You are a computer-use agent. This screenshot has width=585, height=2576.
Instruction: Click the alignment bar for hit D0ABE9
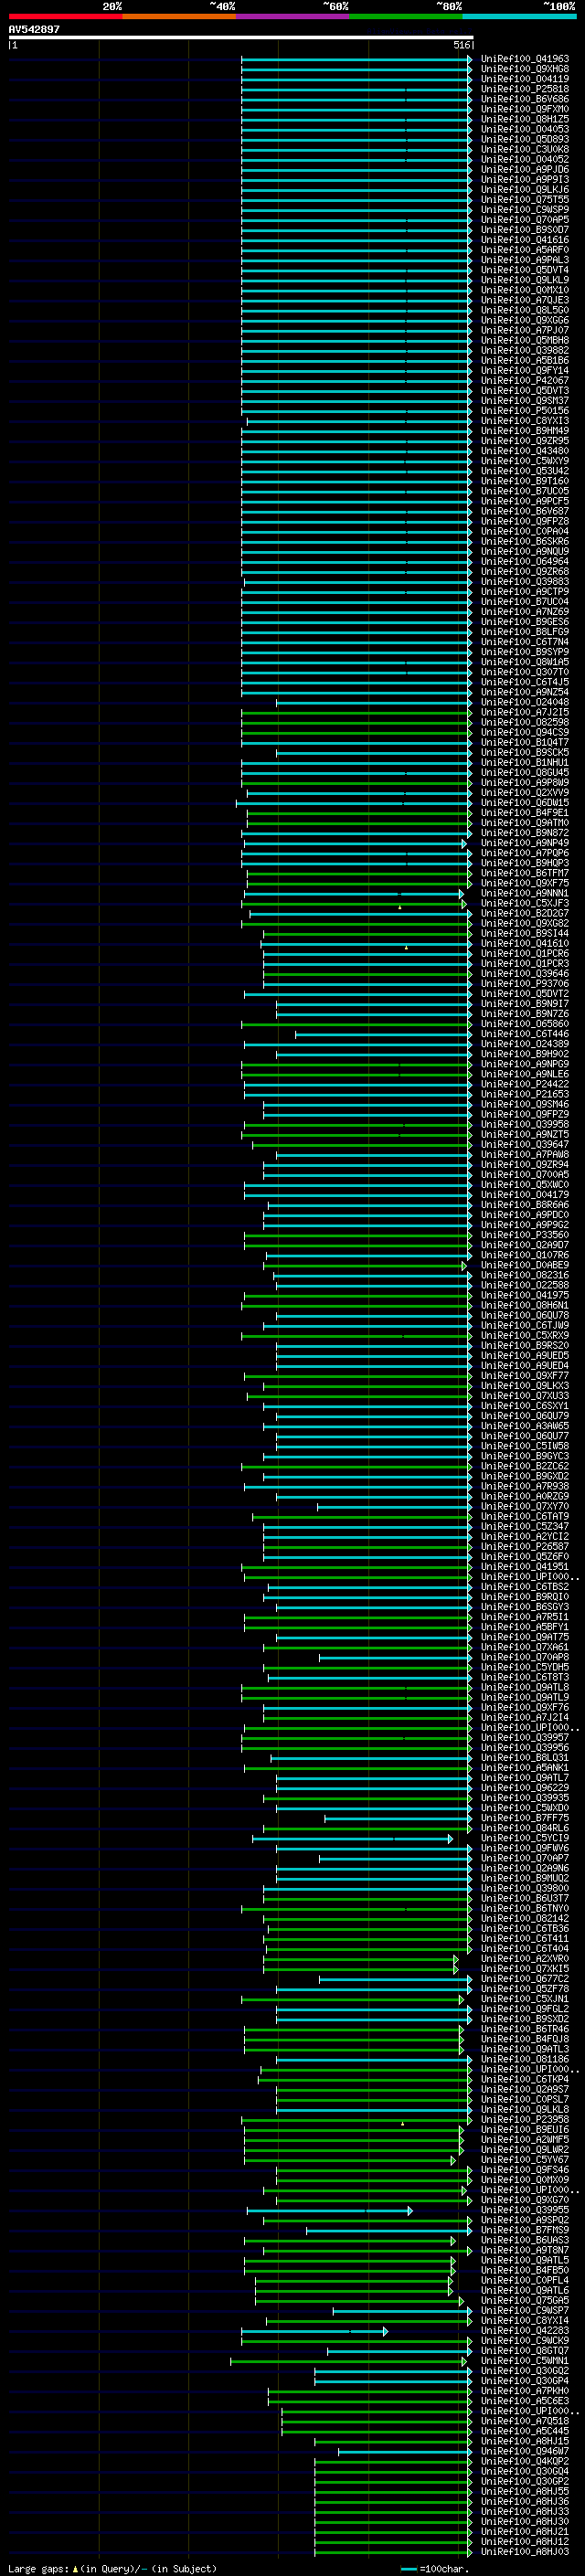point(365,1265)
